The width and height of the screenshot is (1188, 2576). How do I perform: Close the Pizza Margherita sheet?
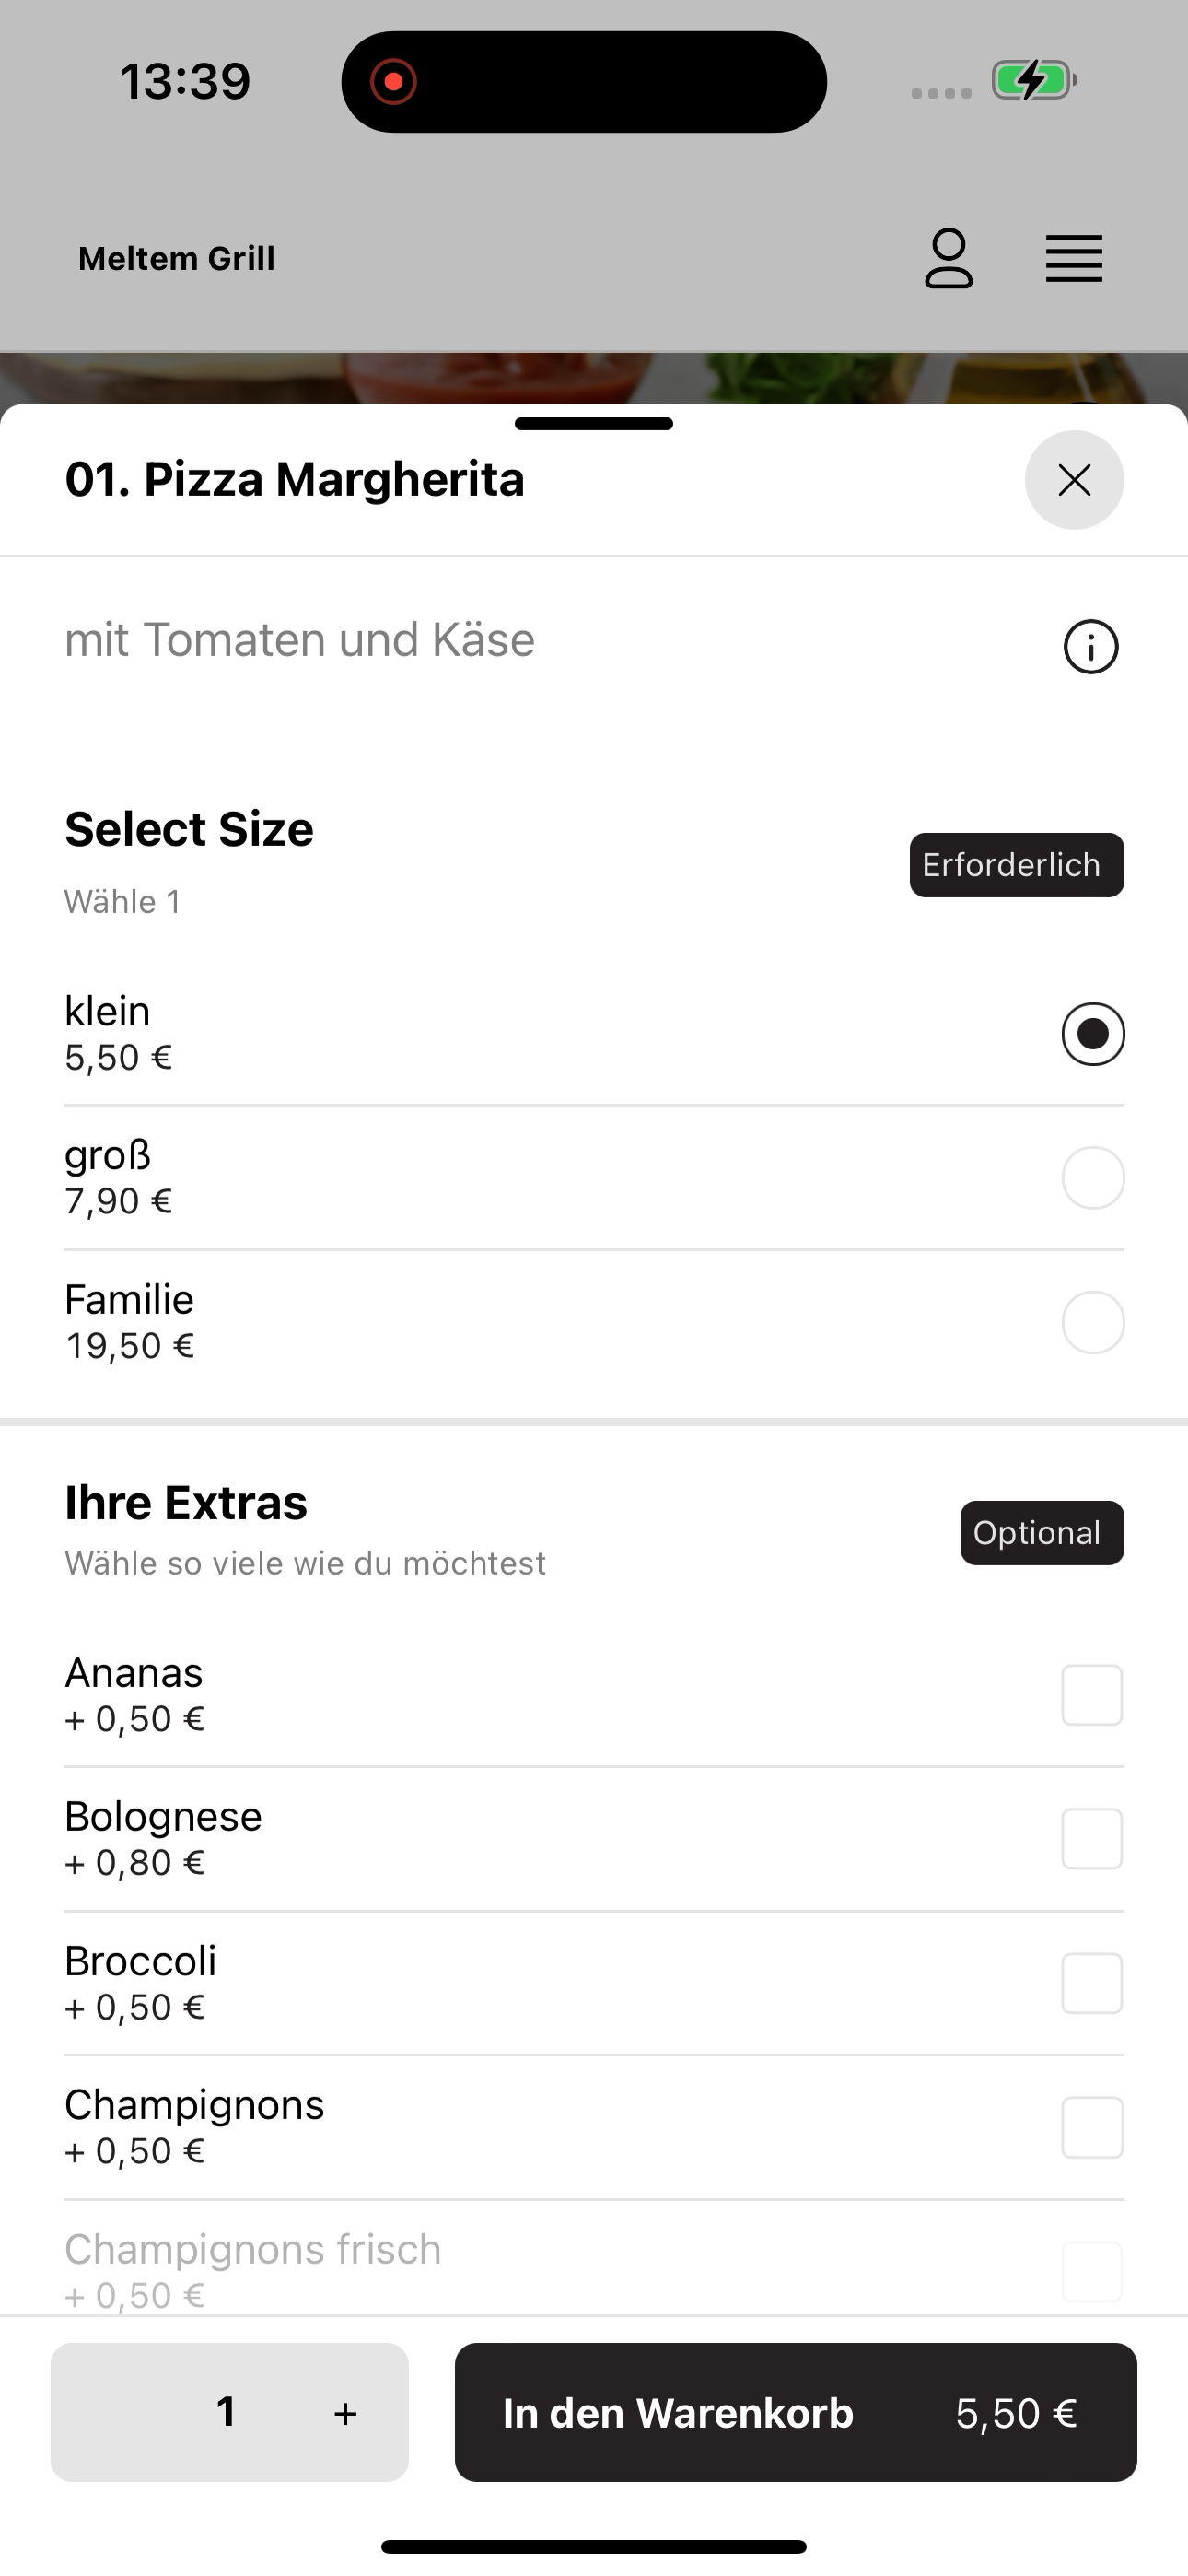pyautogui.click(x=1074, y=480)
